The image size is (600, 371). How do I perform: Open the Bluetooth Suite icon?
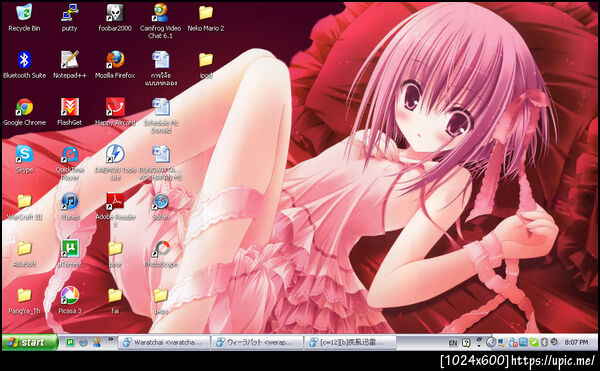point(24,65)
